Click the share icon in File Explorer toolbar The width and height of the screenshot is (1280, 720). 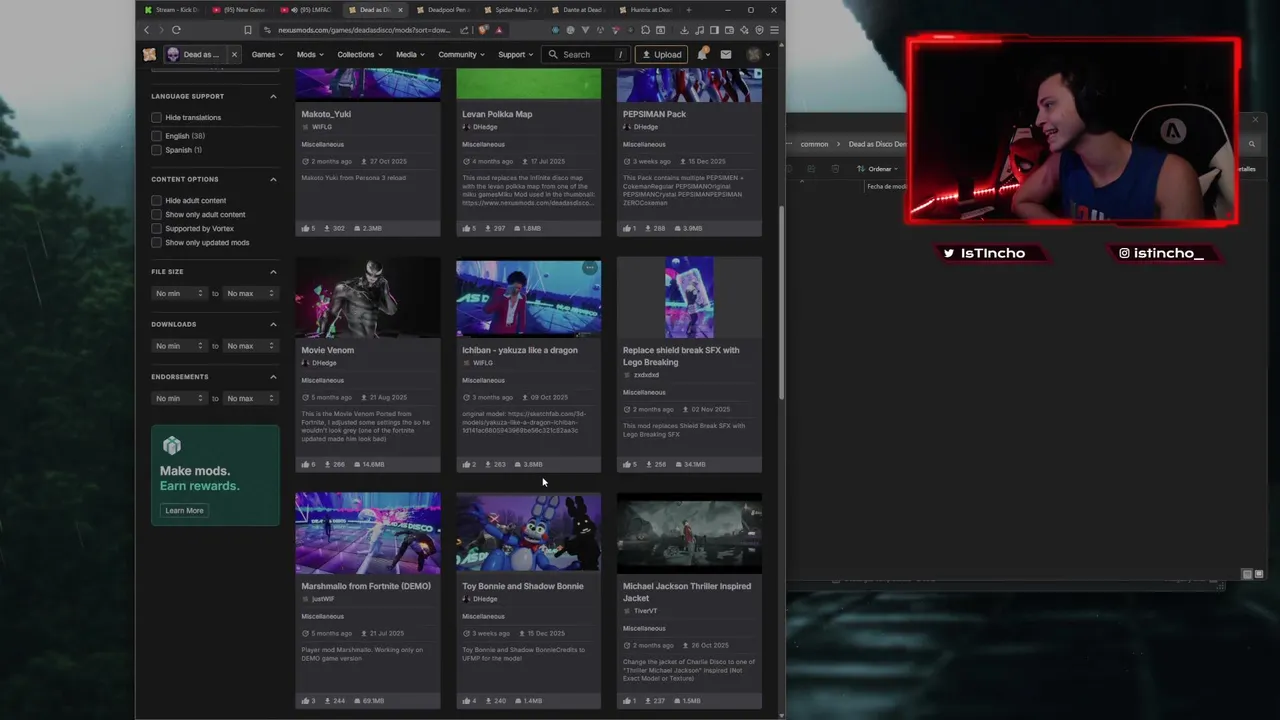click(x=811, y=169)
